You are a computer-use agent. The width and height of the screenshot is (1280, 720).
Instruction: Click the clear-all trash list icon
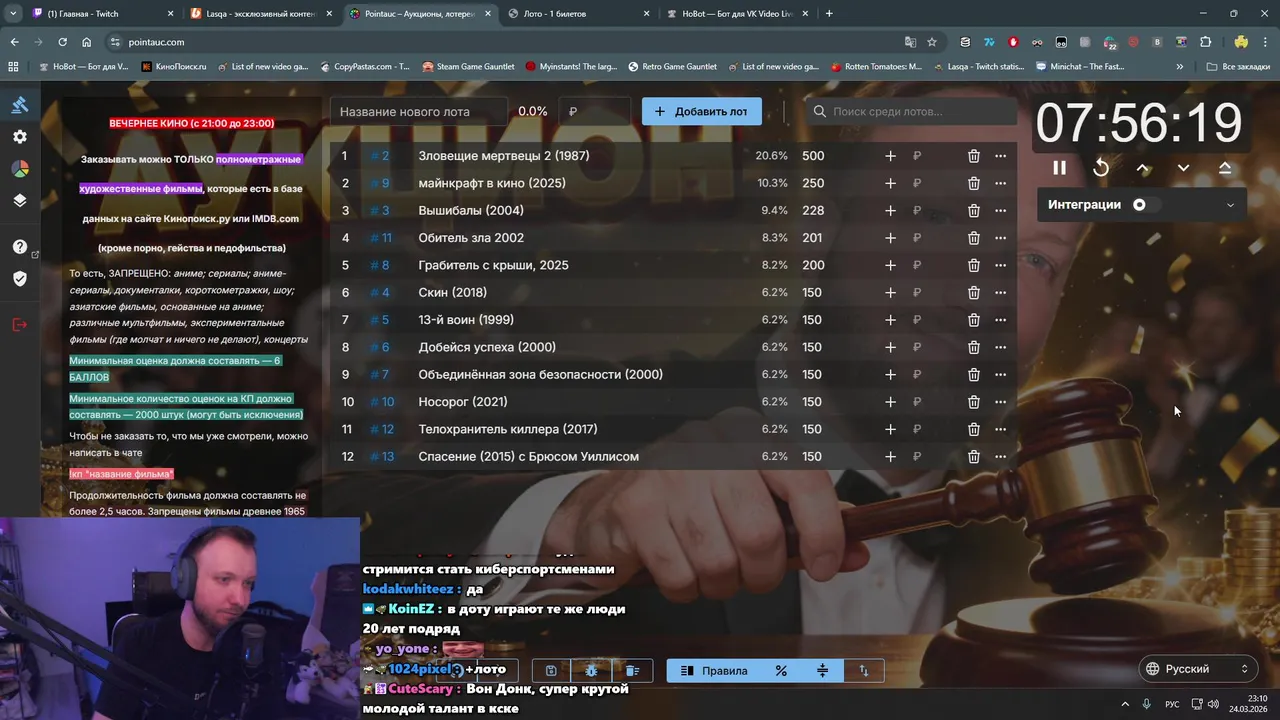632,671
